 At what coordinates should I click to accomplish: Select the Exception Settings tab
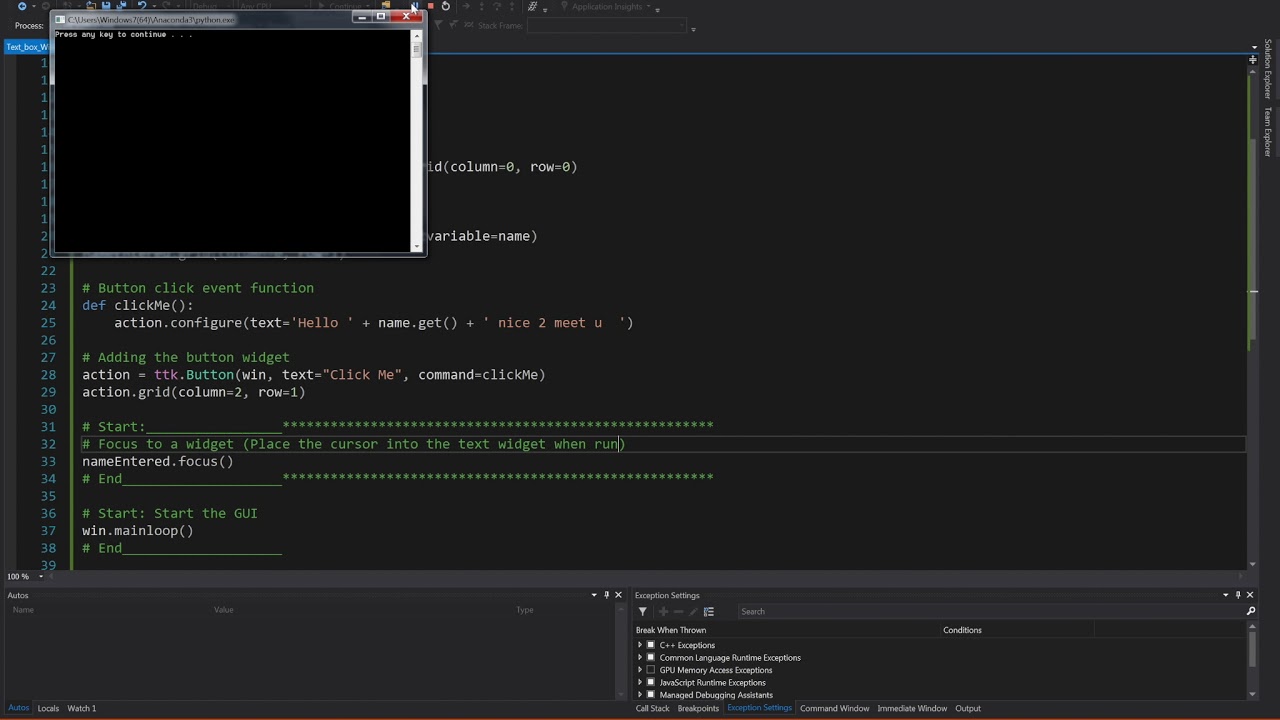(x=760, y=708)
